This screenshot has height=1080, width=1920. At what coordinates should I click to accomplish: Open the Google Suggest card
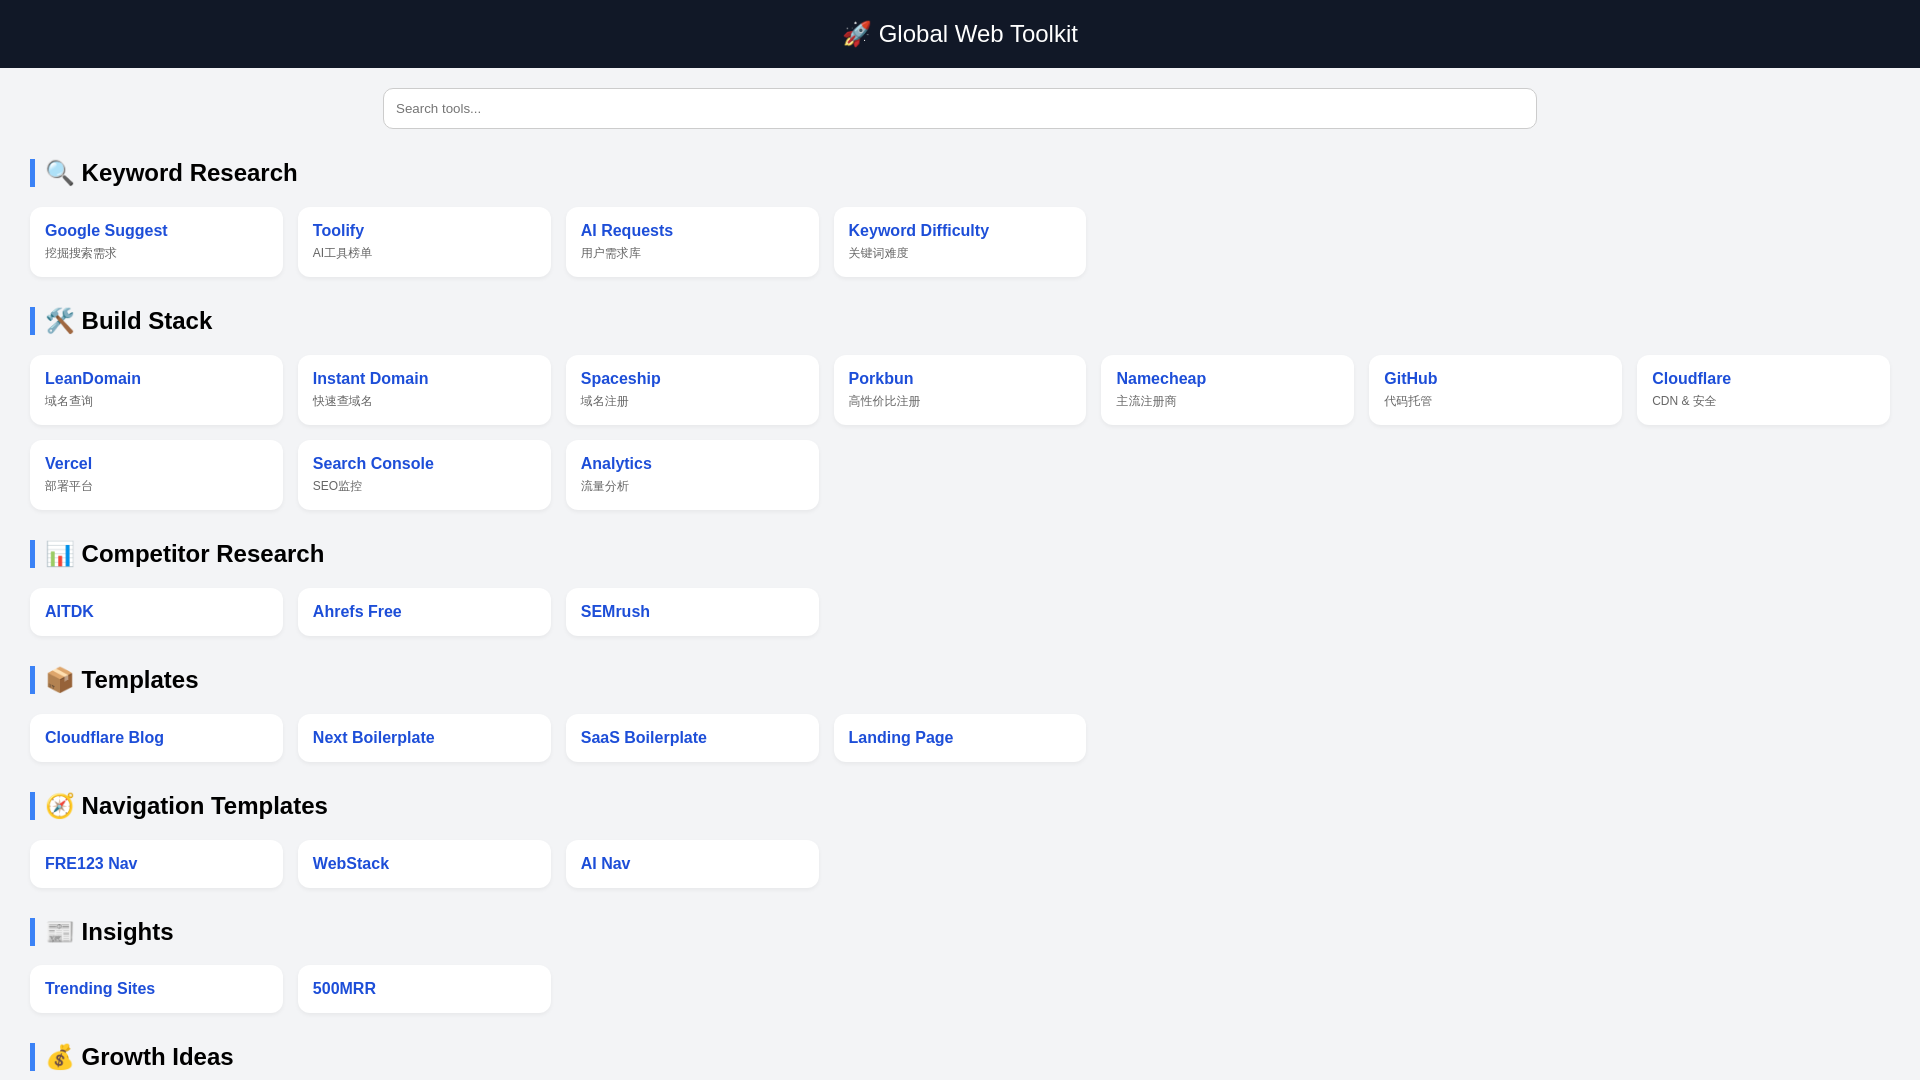[x=156, y=242]
